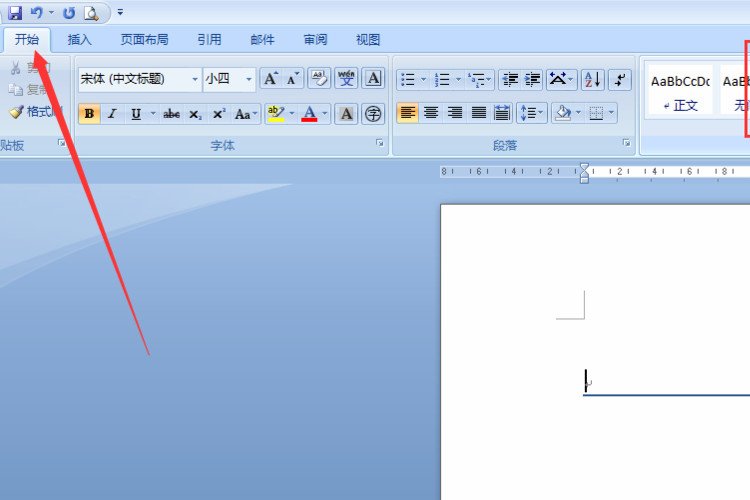Expand the font name dropdown list
The width and height of the screenshot is (750, 500).
(x=195, y=79)
